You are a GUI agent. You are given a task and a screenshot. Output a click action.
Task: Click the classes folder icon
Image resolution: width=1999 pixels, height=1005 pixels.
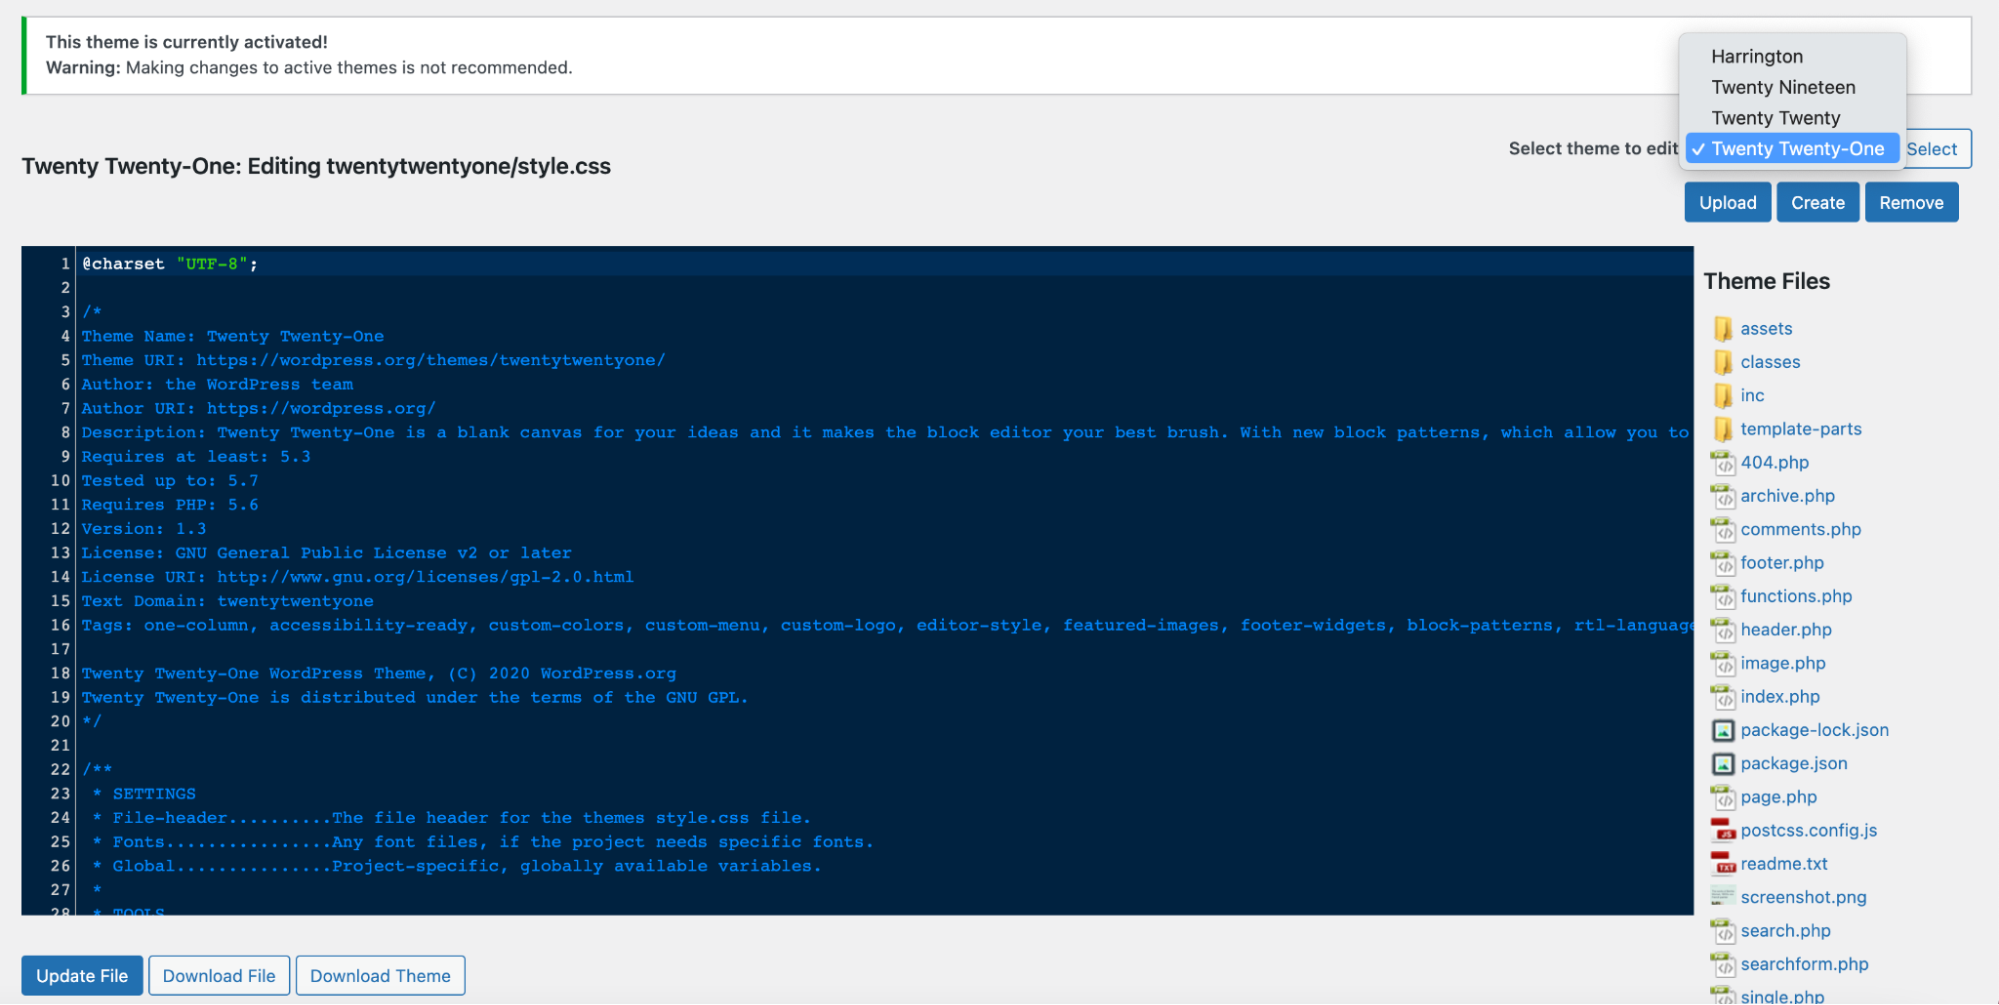[1722, 362]
